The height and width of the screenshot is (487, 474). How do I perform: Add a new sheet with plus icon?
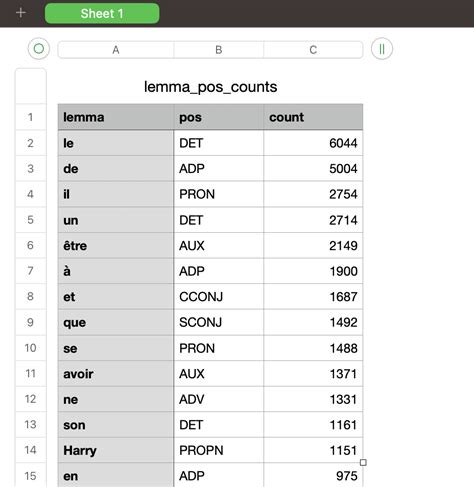tap(21, 13)
